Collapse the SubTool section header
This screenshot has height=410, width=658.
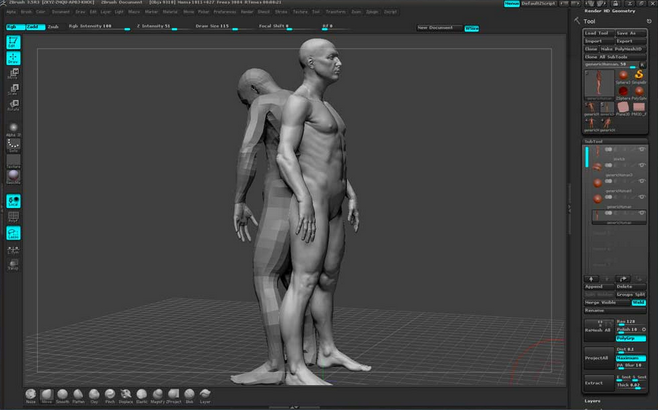click(x=594, y=141)
